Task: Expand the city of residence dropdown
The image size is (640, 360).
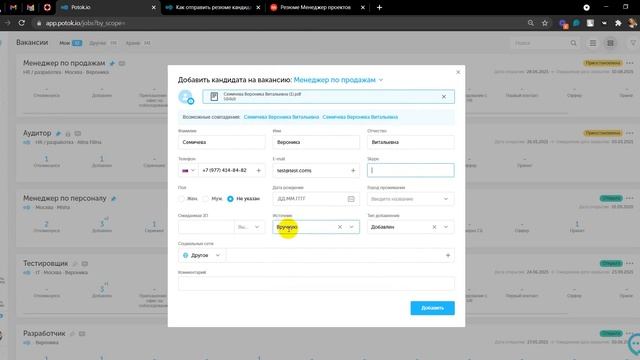Action: tap(446, 199)
